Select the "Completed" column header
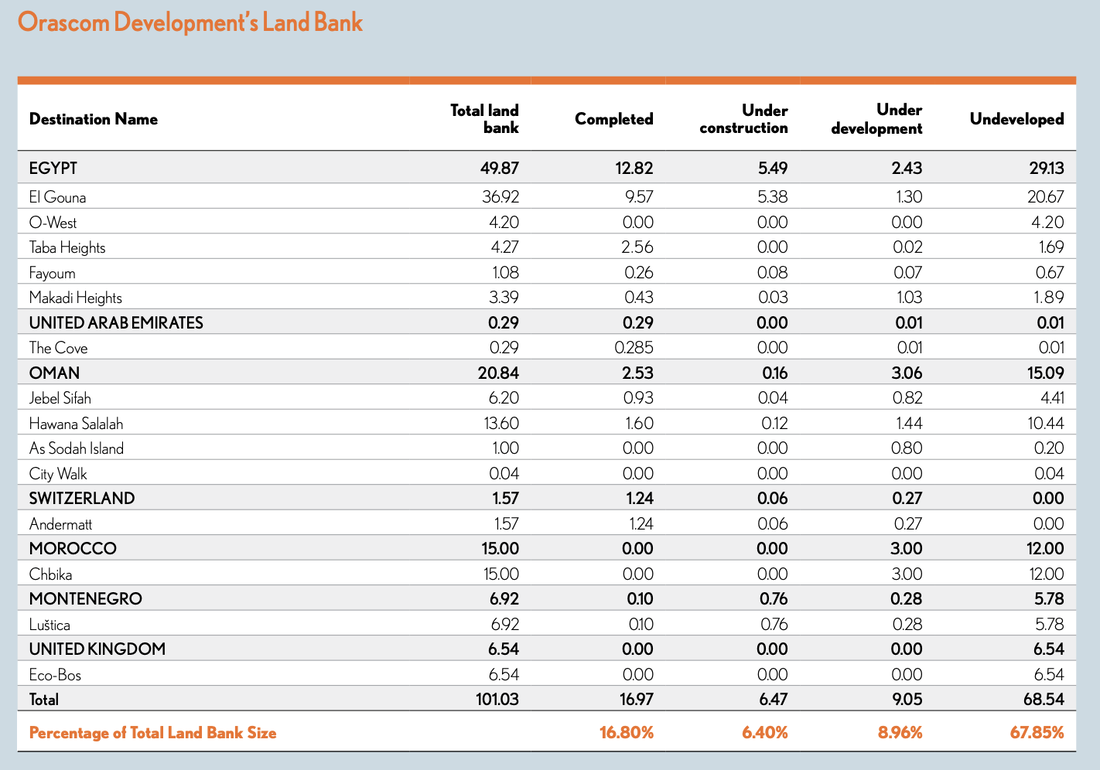The height and width of the screenshot is (770, 1100). 614,119
